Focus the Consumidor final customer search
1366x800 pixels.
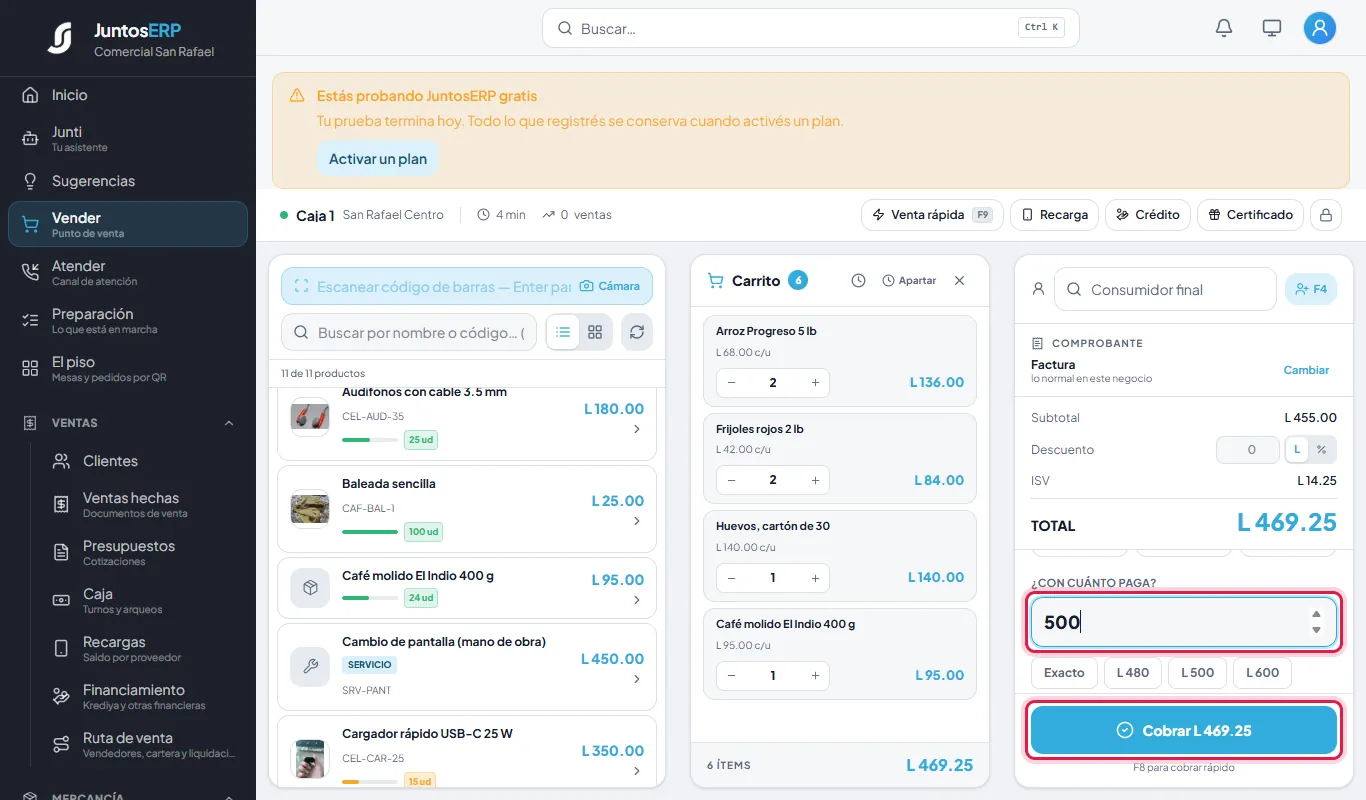[1165, 289]
